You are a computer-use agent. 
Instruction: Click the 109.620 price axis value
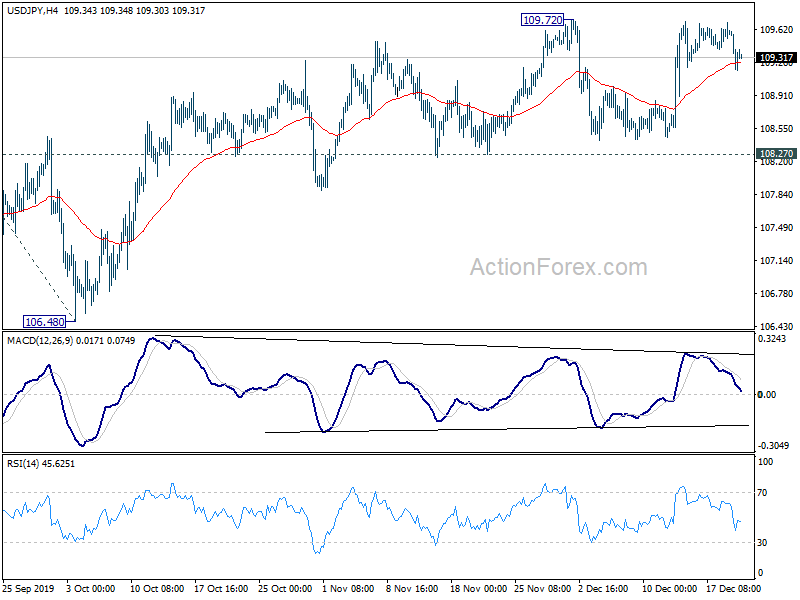[777, 30]
